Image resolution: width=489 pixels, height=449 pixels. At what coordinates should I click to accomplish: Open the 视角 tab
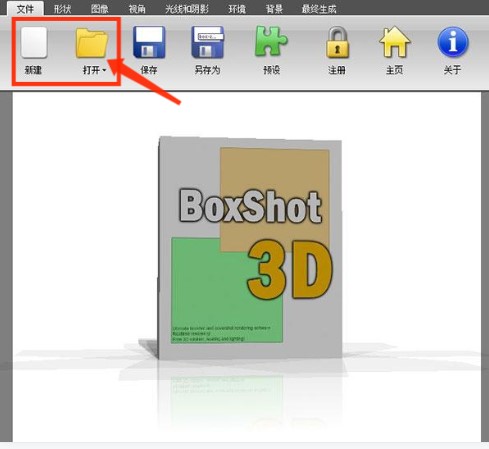point(137,9)
